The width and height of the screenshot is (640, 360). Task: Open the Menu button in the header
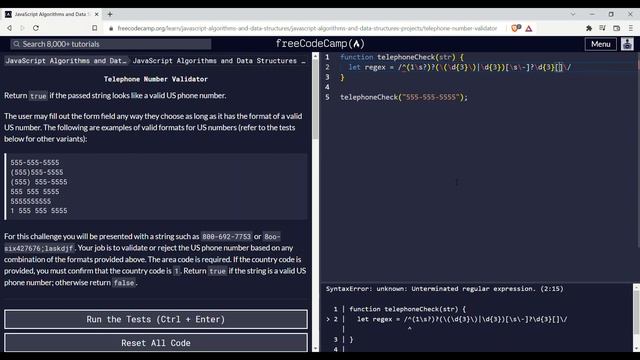click(x=600, y=44)
